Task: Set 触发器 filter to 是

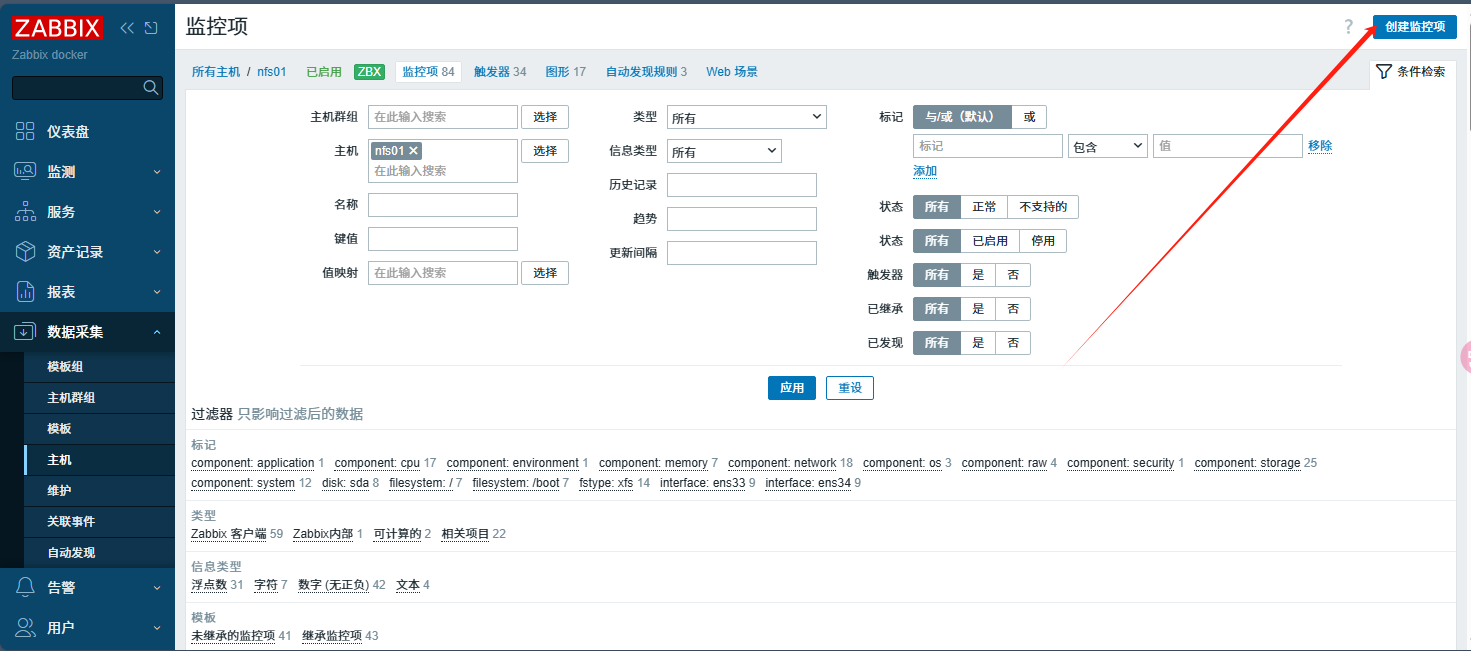Action: (x=978, y=275)
